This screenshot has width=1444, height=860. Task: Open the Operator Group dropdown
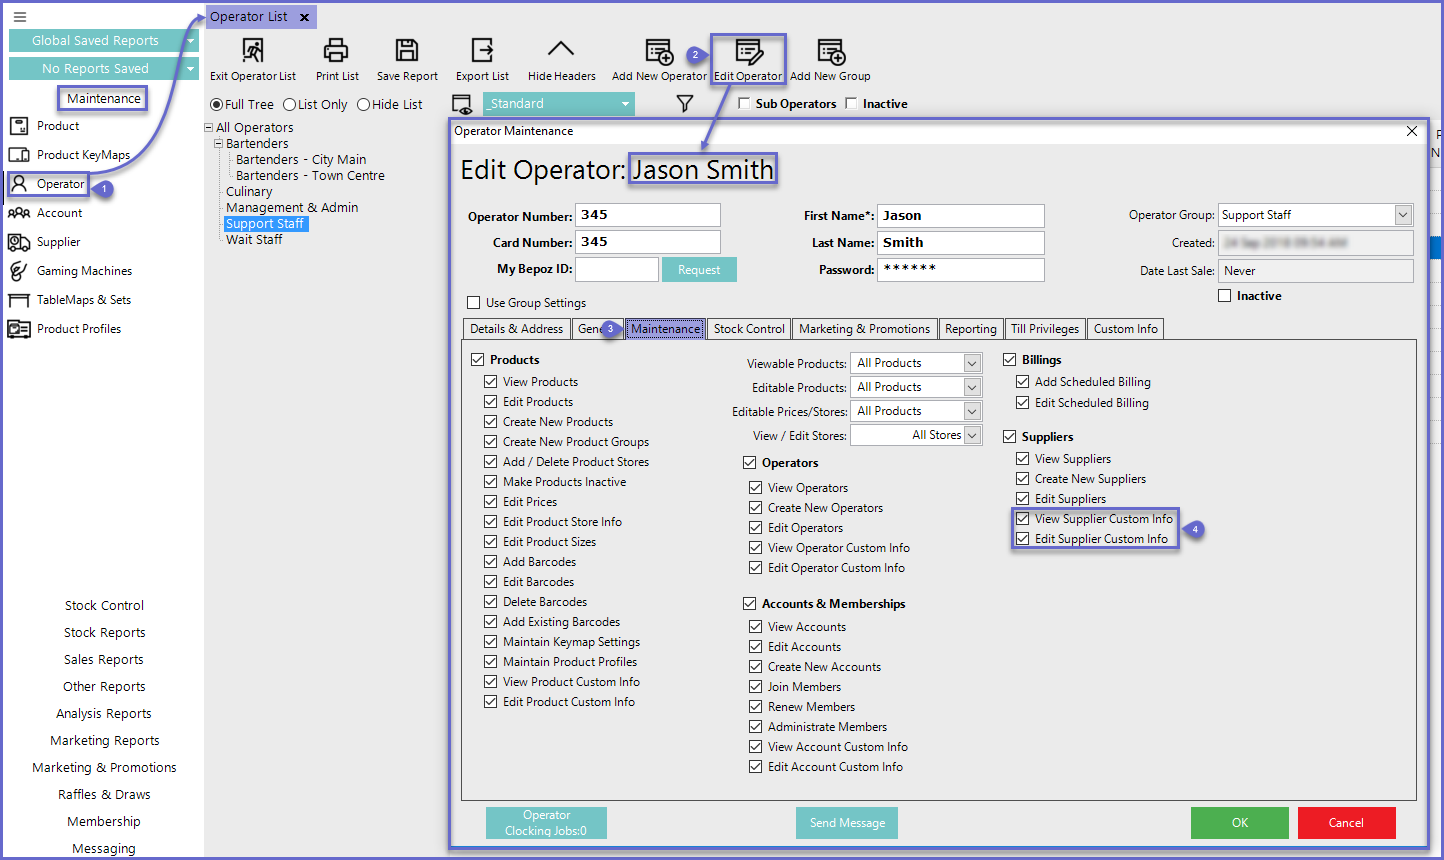(x=1403, y=215)
